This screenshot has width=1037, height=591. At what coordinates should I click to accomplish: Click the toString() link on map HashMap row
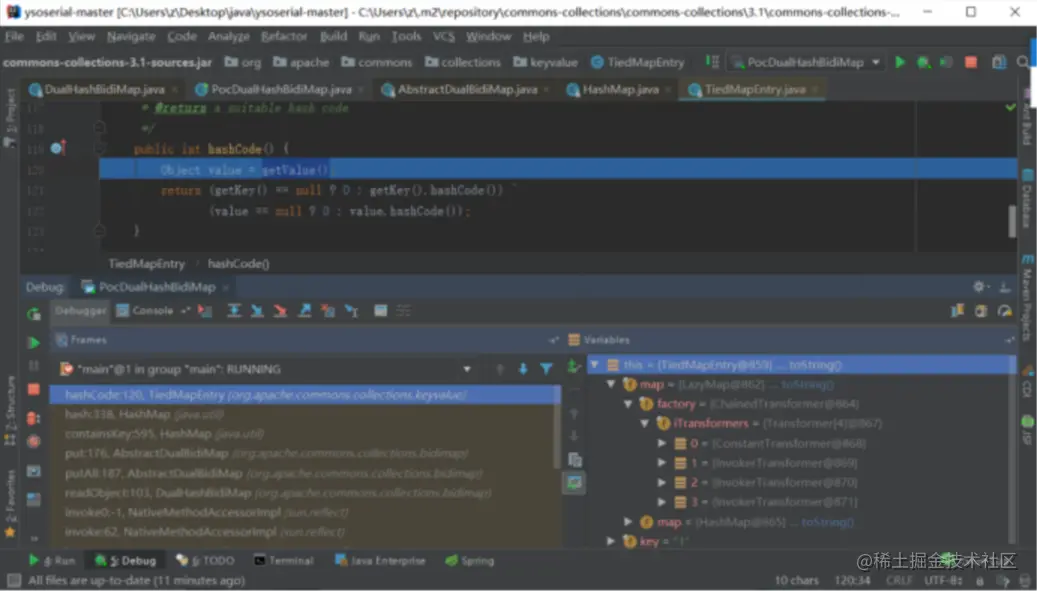click(827, 522)
